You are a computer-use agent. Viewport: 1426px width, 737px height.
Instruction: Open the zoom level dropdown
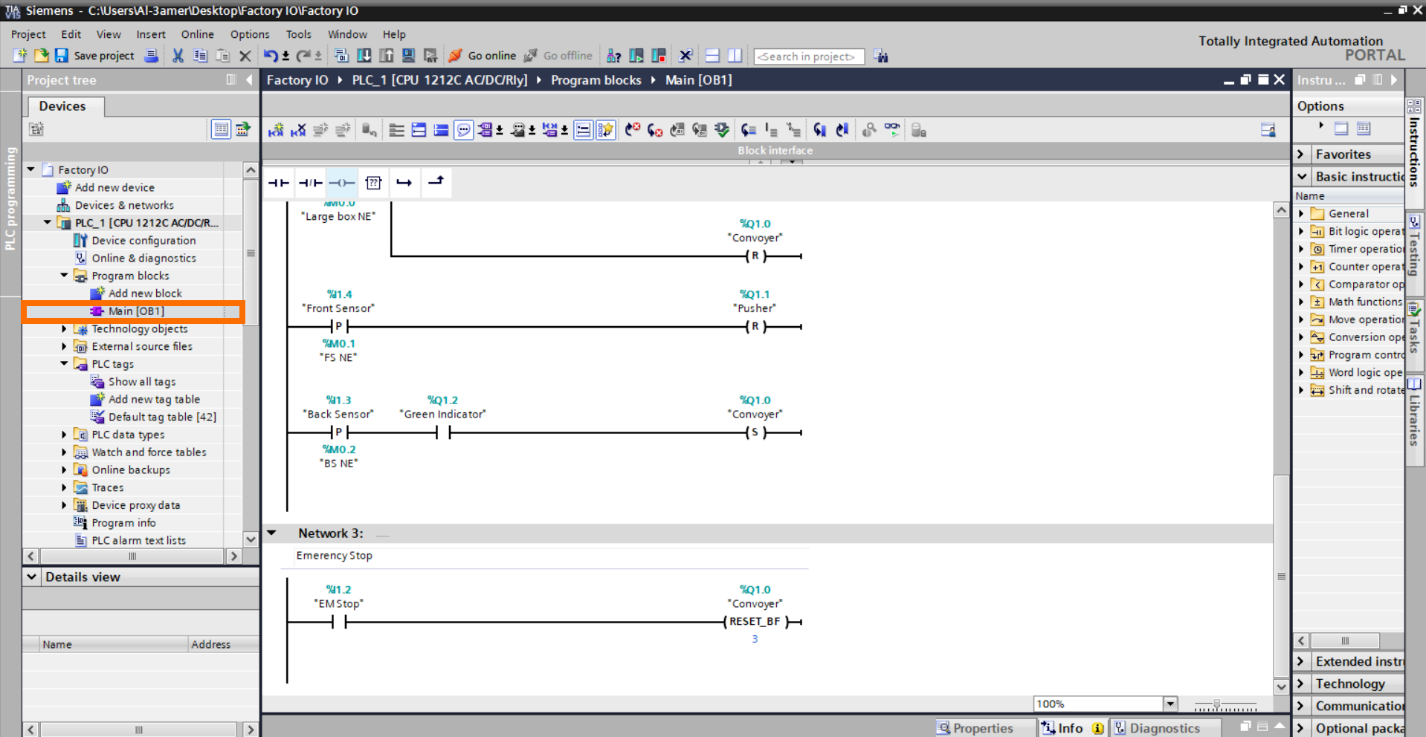pyautogui.click(x=1170, y=703)
